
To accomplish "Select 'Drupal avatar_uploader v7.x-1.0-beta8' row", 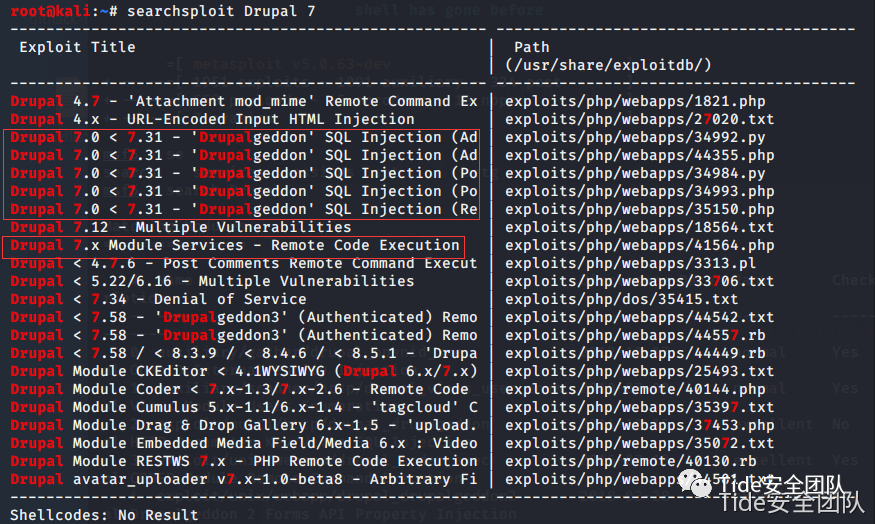I will [x=244, y=479].
